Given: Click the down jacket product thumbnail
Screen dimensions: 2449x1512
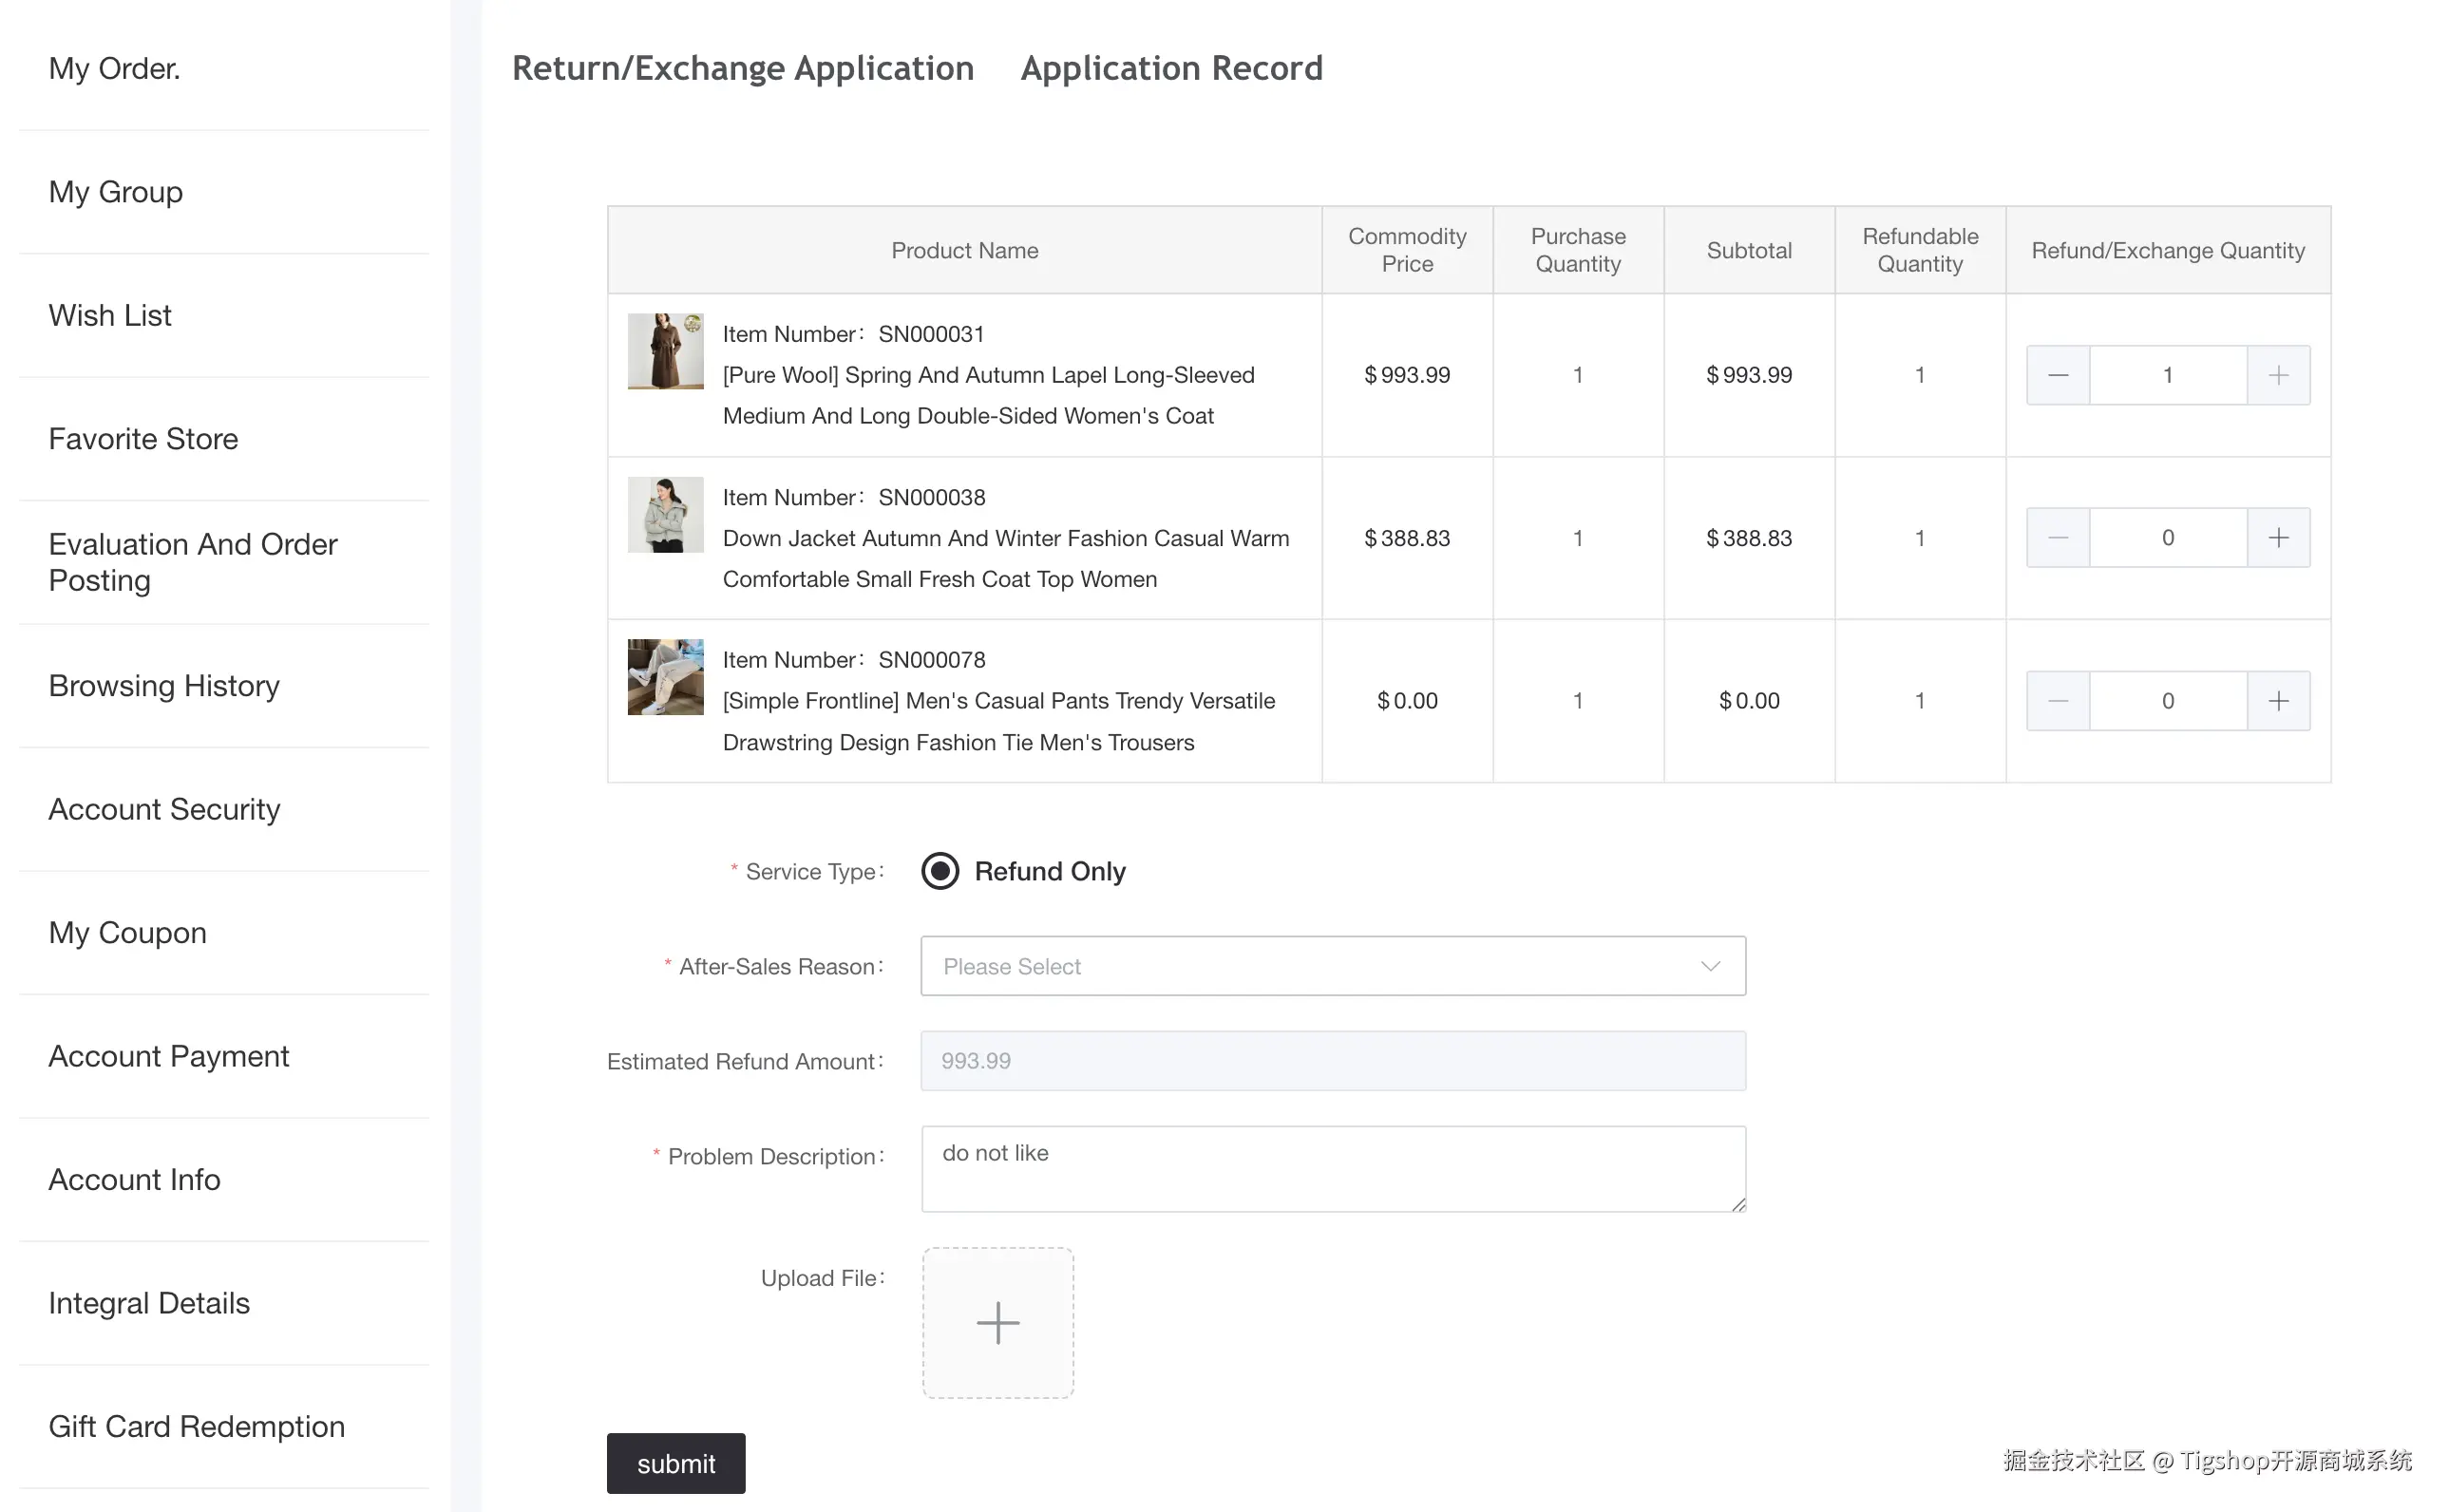Looking at the screenshot, I should (665, 514).
